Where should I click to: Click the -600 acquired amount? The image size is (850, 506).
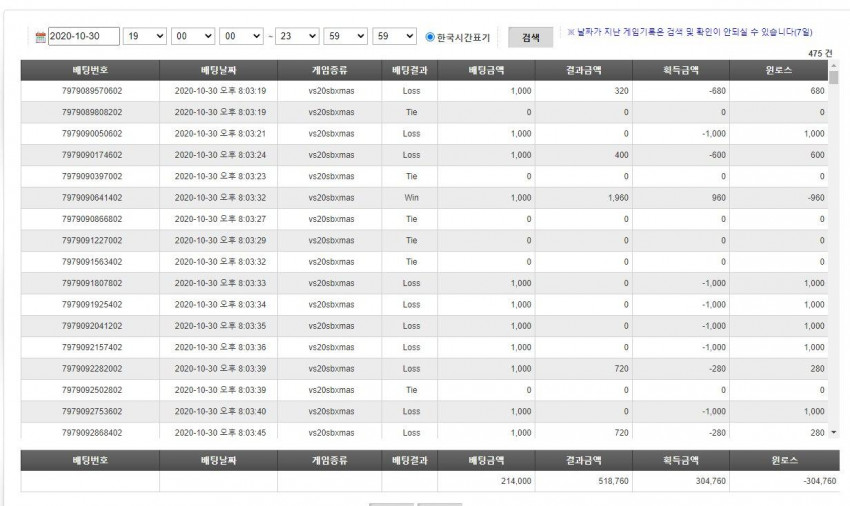717,155
